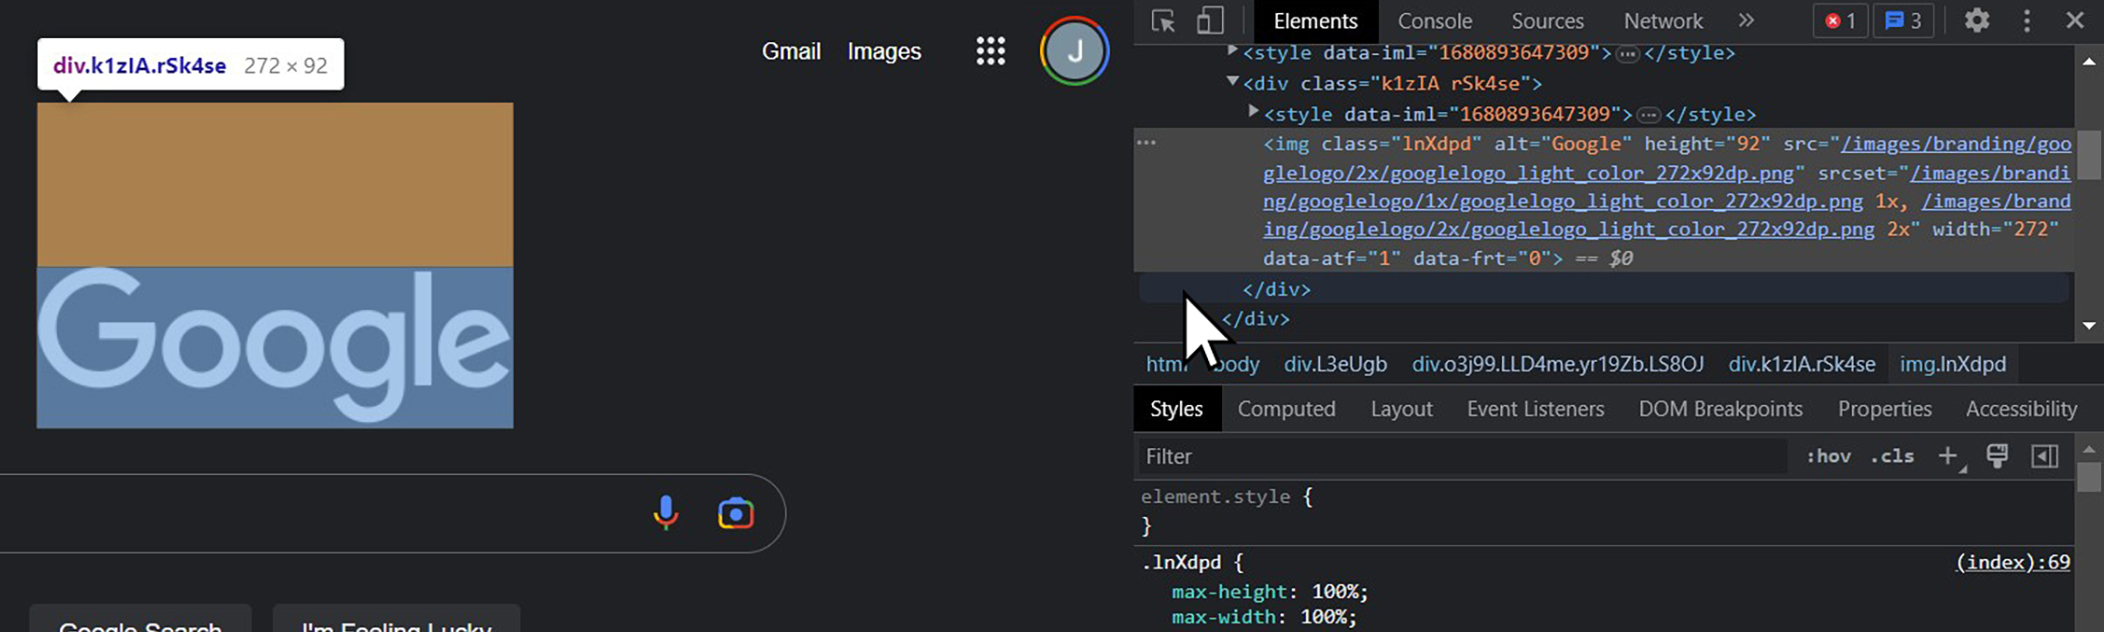Toggle the :hov element state button
This screenshot has height=632, width=2104.
[x=1828, y=456]
